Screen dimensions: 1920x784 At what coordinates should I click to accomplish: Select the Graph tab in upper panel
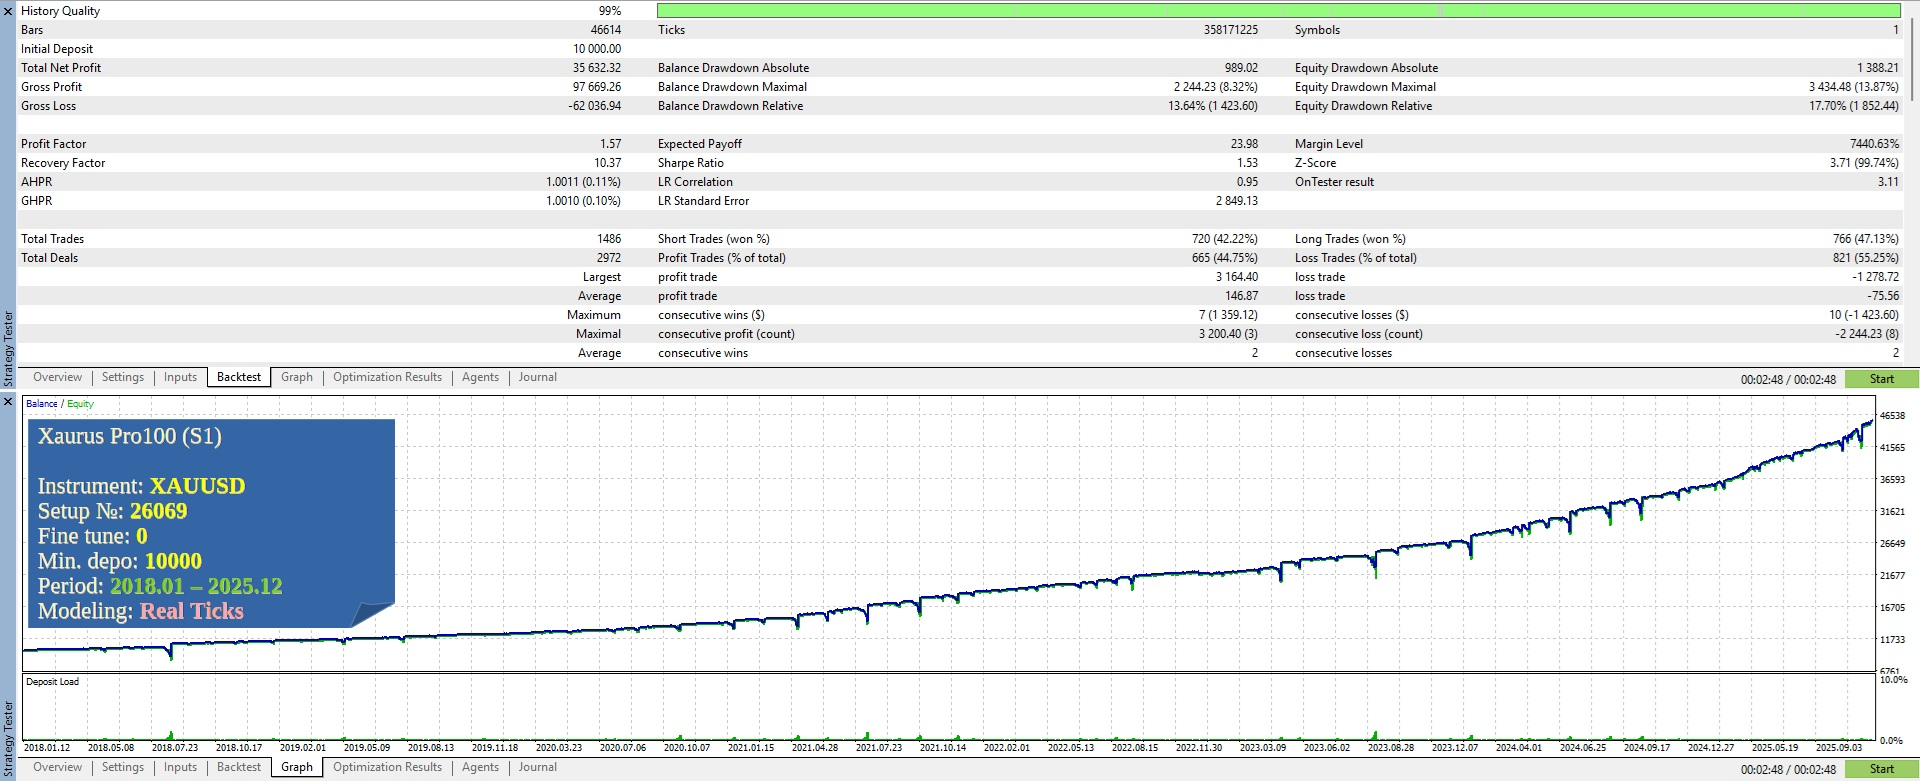click(x=296, y=377)
